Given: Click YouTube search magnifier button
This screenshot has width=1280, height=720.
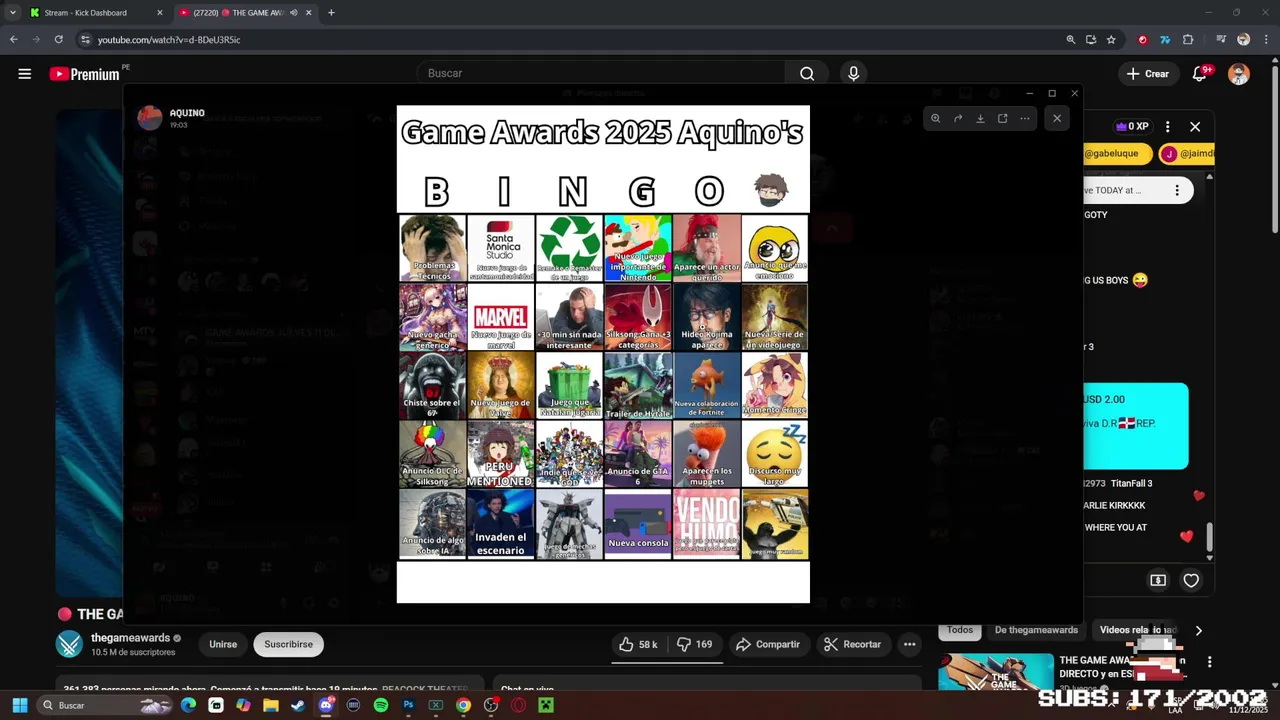Looking at the screenshot, I should click(x=807, y=73).
